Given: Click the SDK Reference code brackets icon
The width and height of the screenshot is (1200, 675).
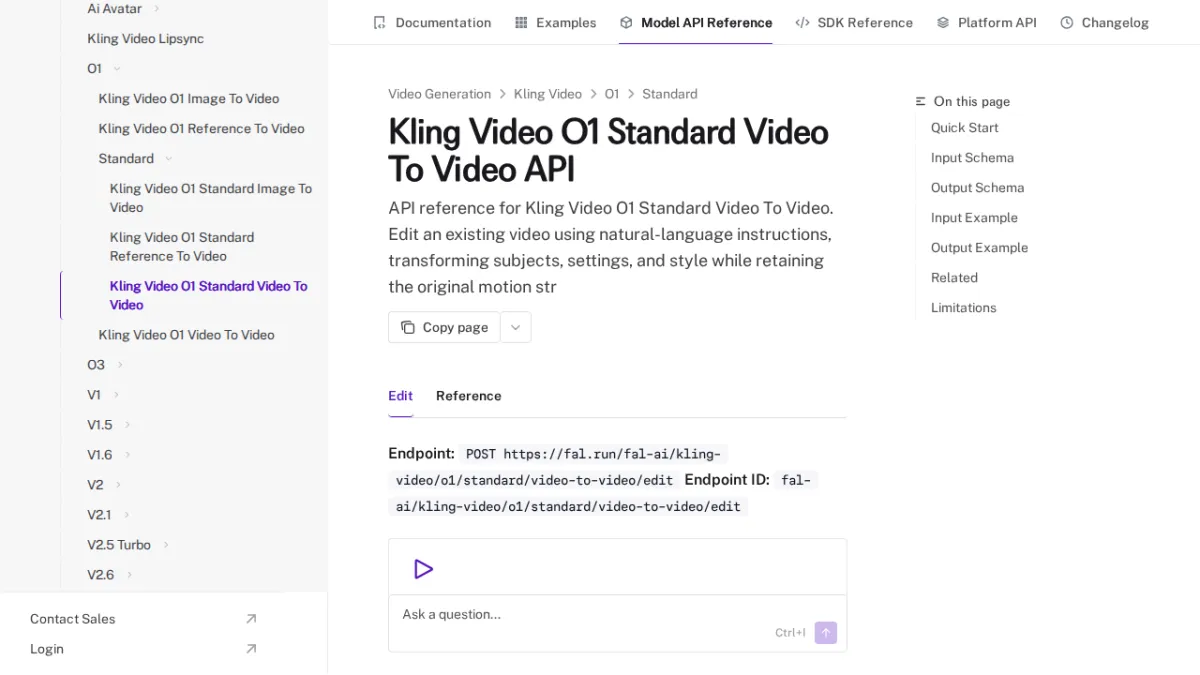Looking at the screenshot, I should pos(802,22).
